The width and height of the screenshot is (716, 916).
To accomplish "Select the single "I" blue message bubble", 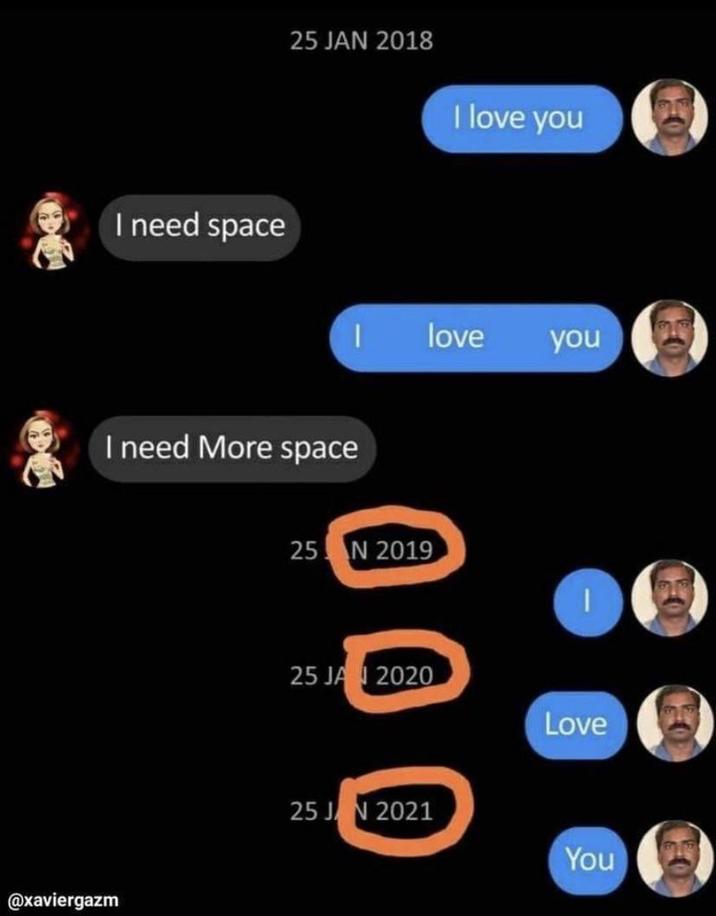I will point(587,602).
